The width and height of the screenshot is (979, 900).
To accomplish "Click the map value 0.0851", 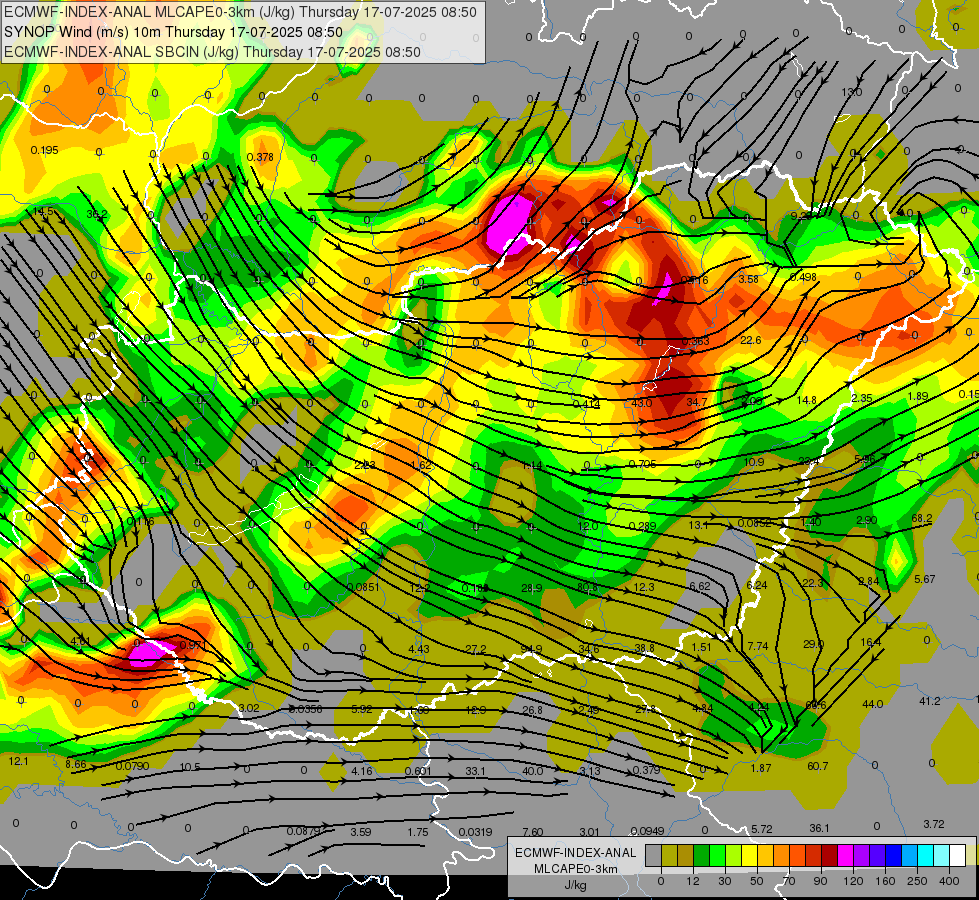I will tap(363, 587).
